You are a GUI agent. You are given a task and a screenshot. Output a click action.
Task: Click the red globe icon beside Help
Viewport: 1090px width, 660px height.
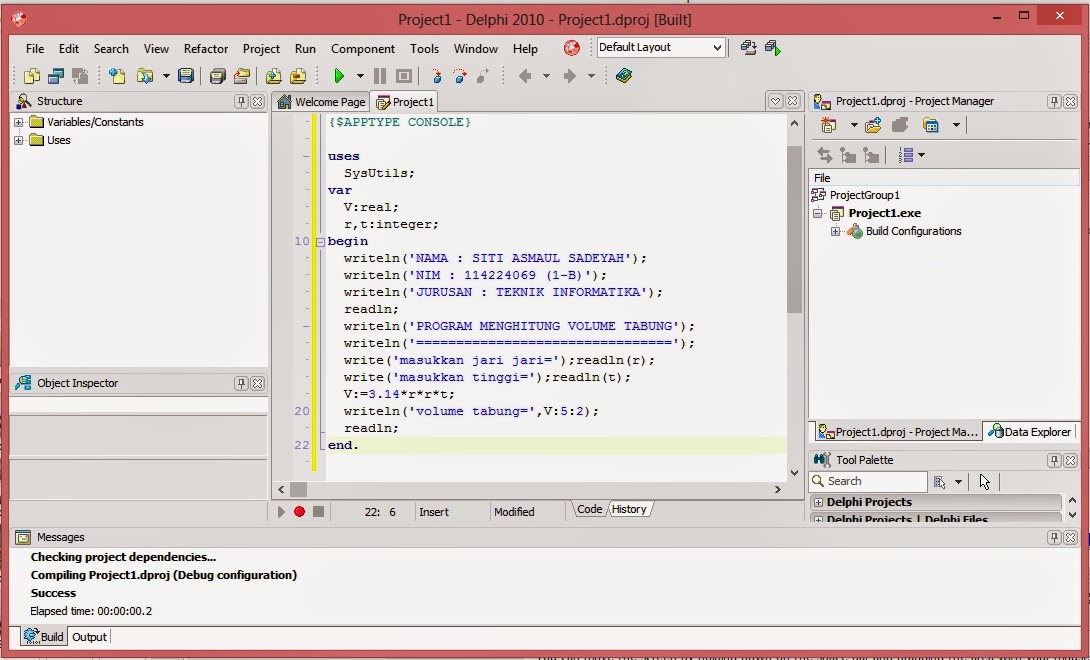click(x=571, y=48)
